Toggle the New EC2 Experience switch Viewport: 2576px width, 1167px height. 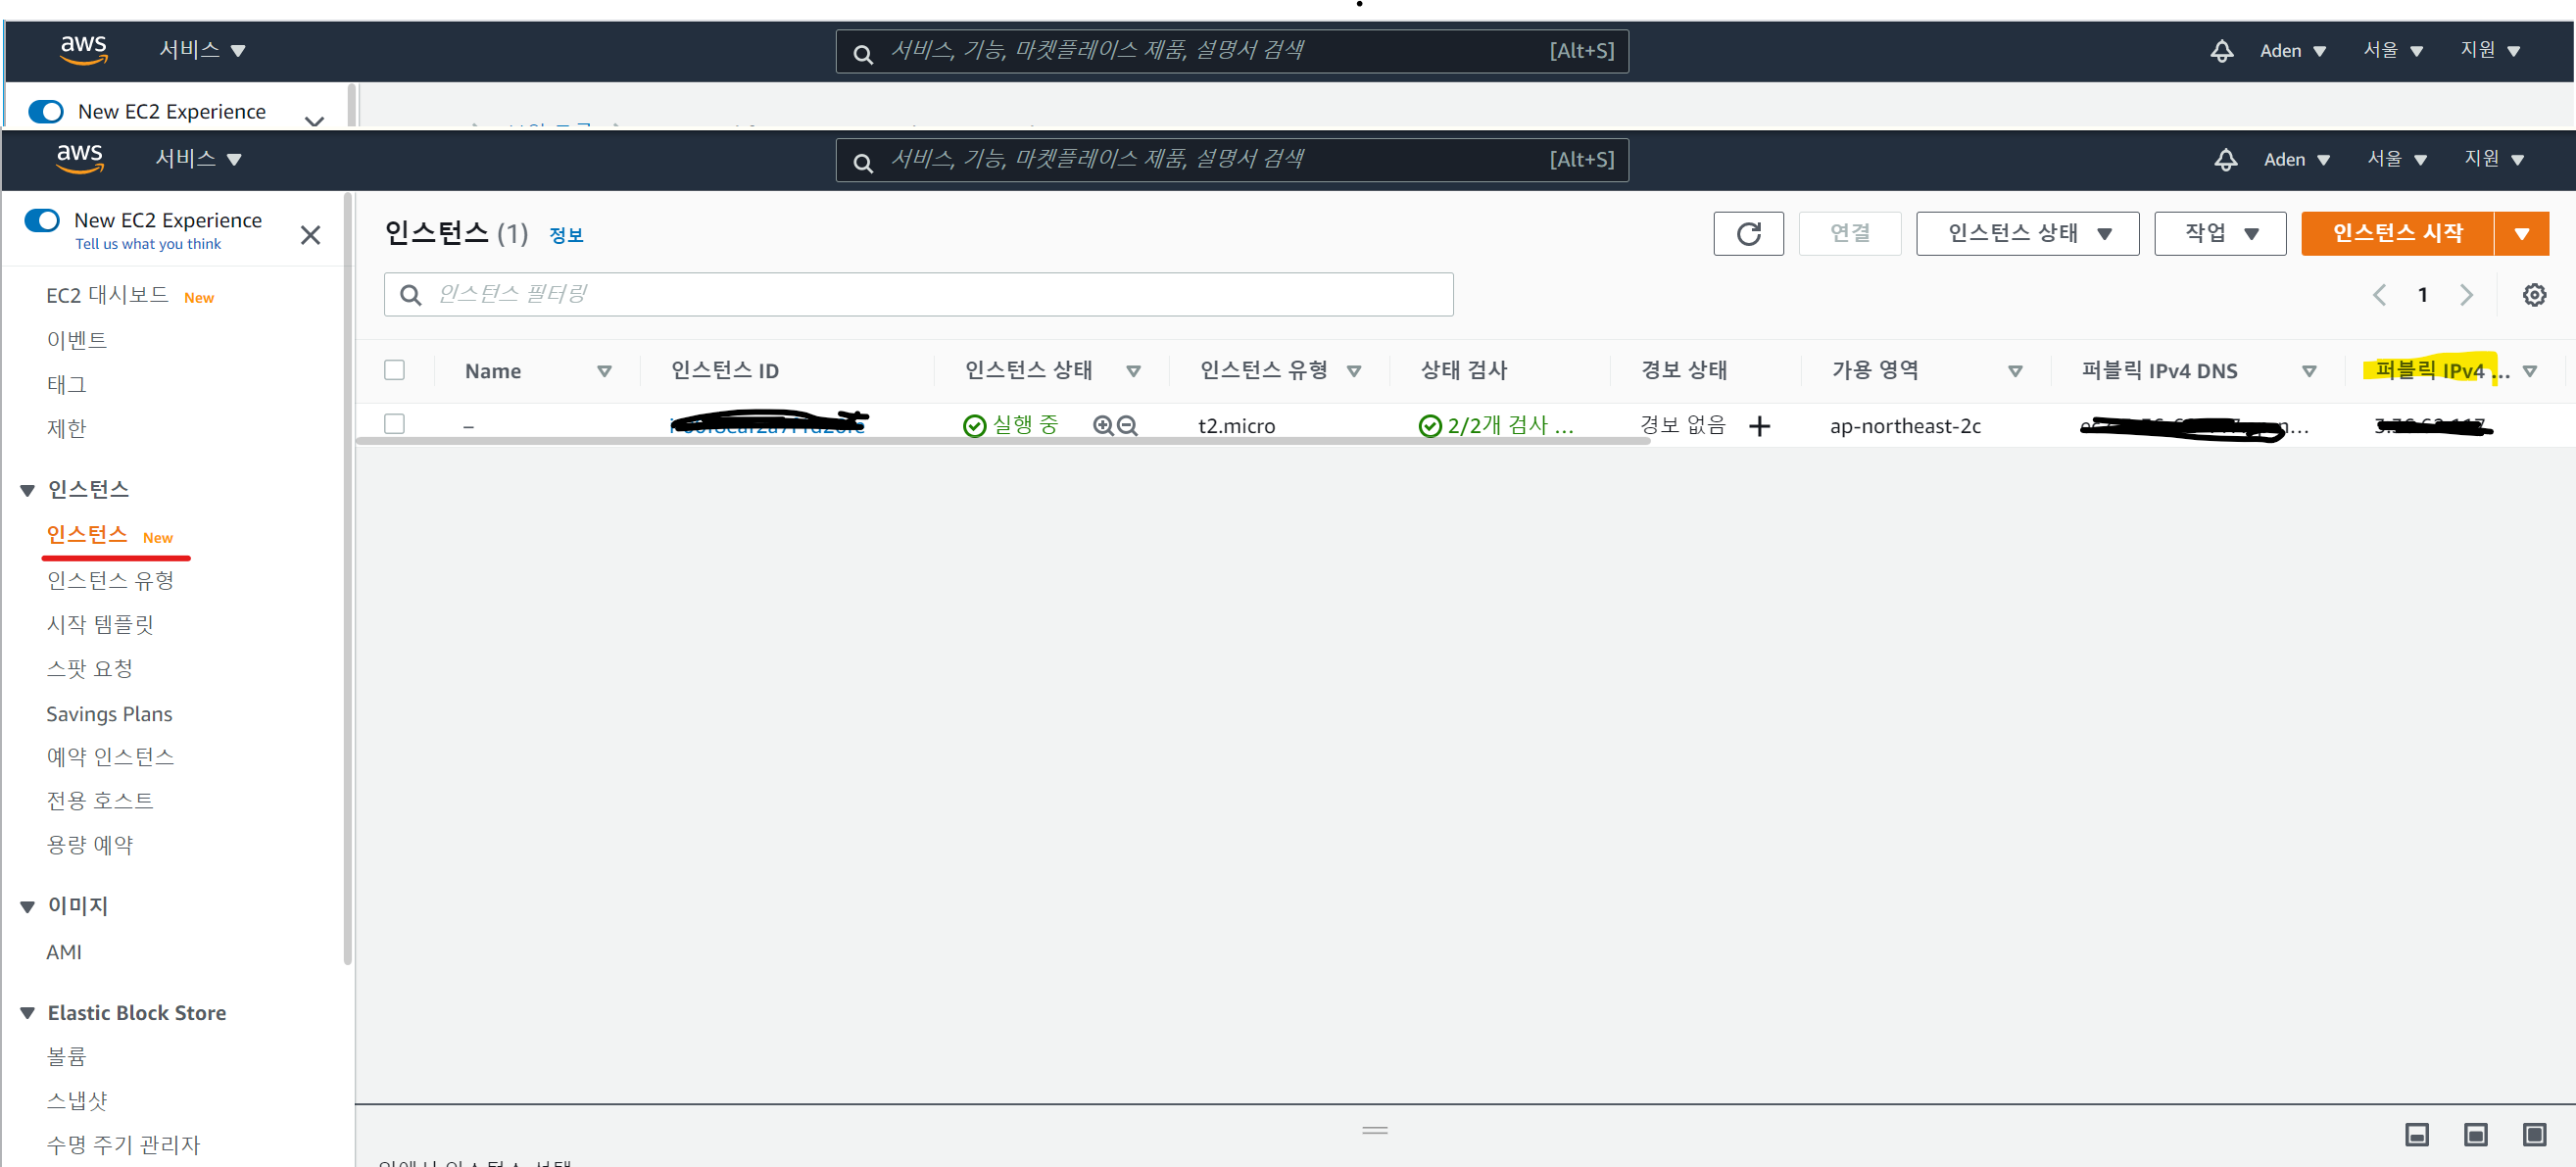tap(43, 220)
